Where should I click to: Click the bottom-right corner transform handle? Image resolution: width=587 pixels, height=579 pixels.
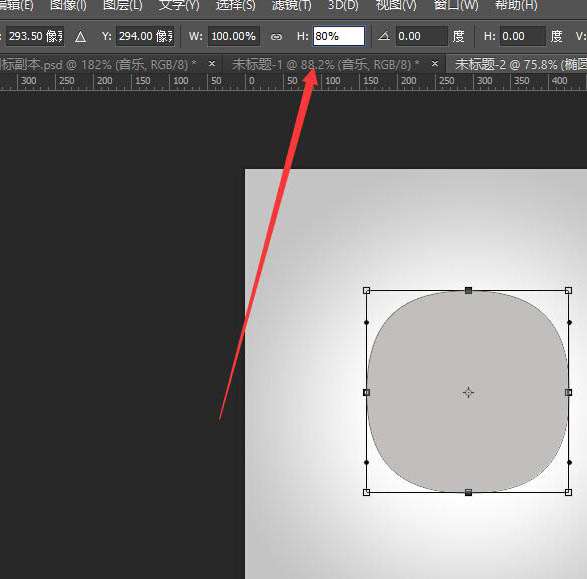point(568,492)
